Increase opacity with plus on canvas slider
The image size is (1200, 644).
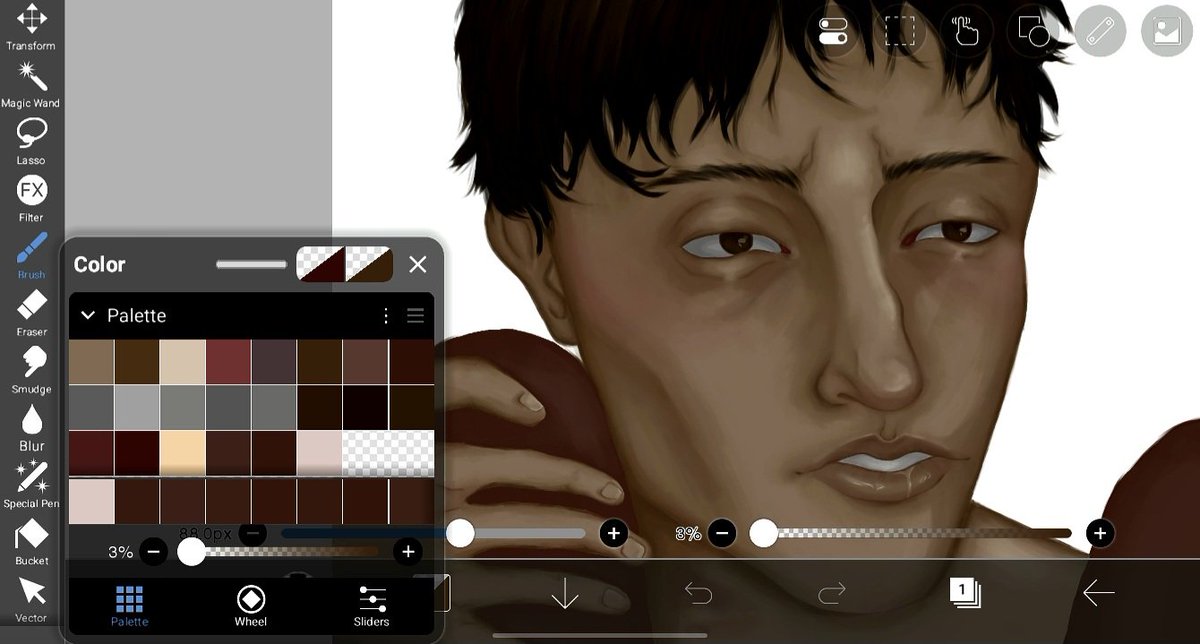1100,534
